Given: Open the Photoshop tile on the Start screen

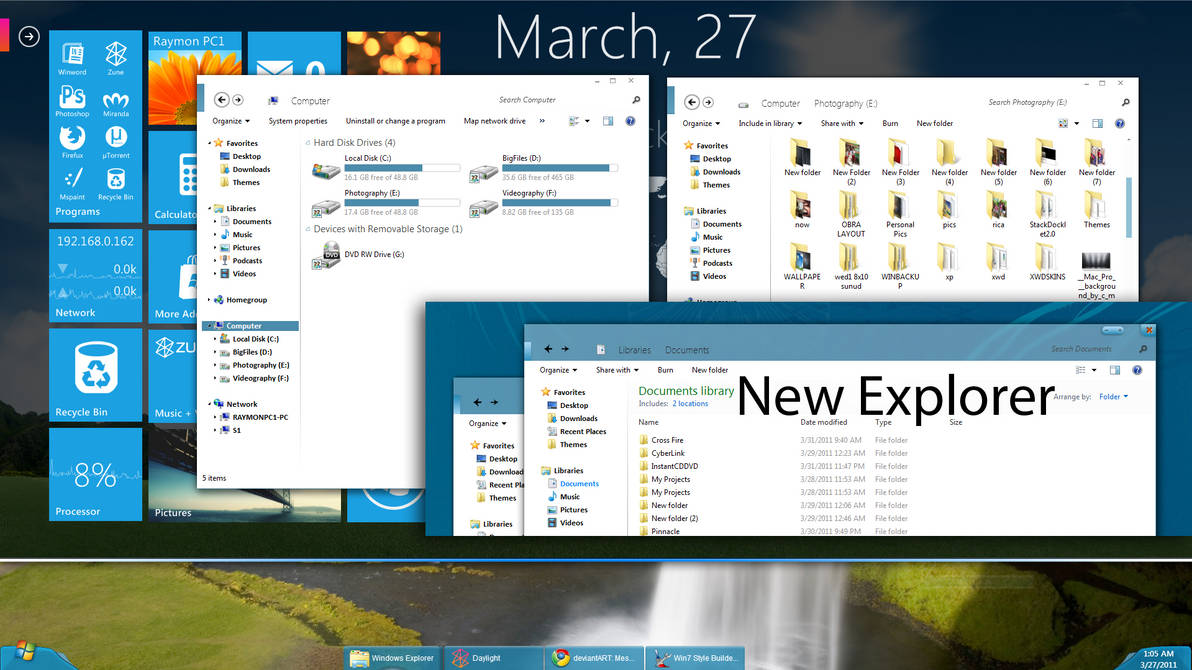Looking at the screenshot, I should (x=71, y=99).
